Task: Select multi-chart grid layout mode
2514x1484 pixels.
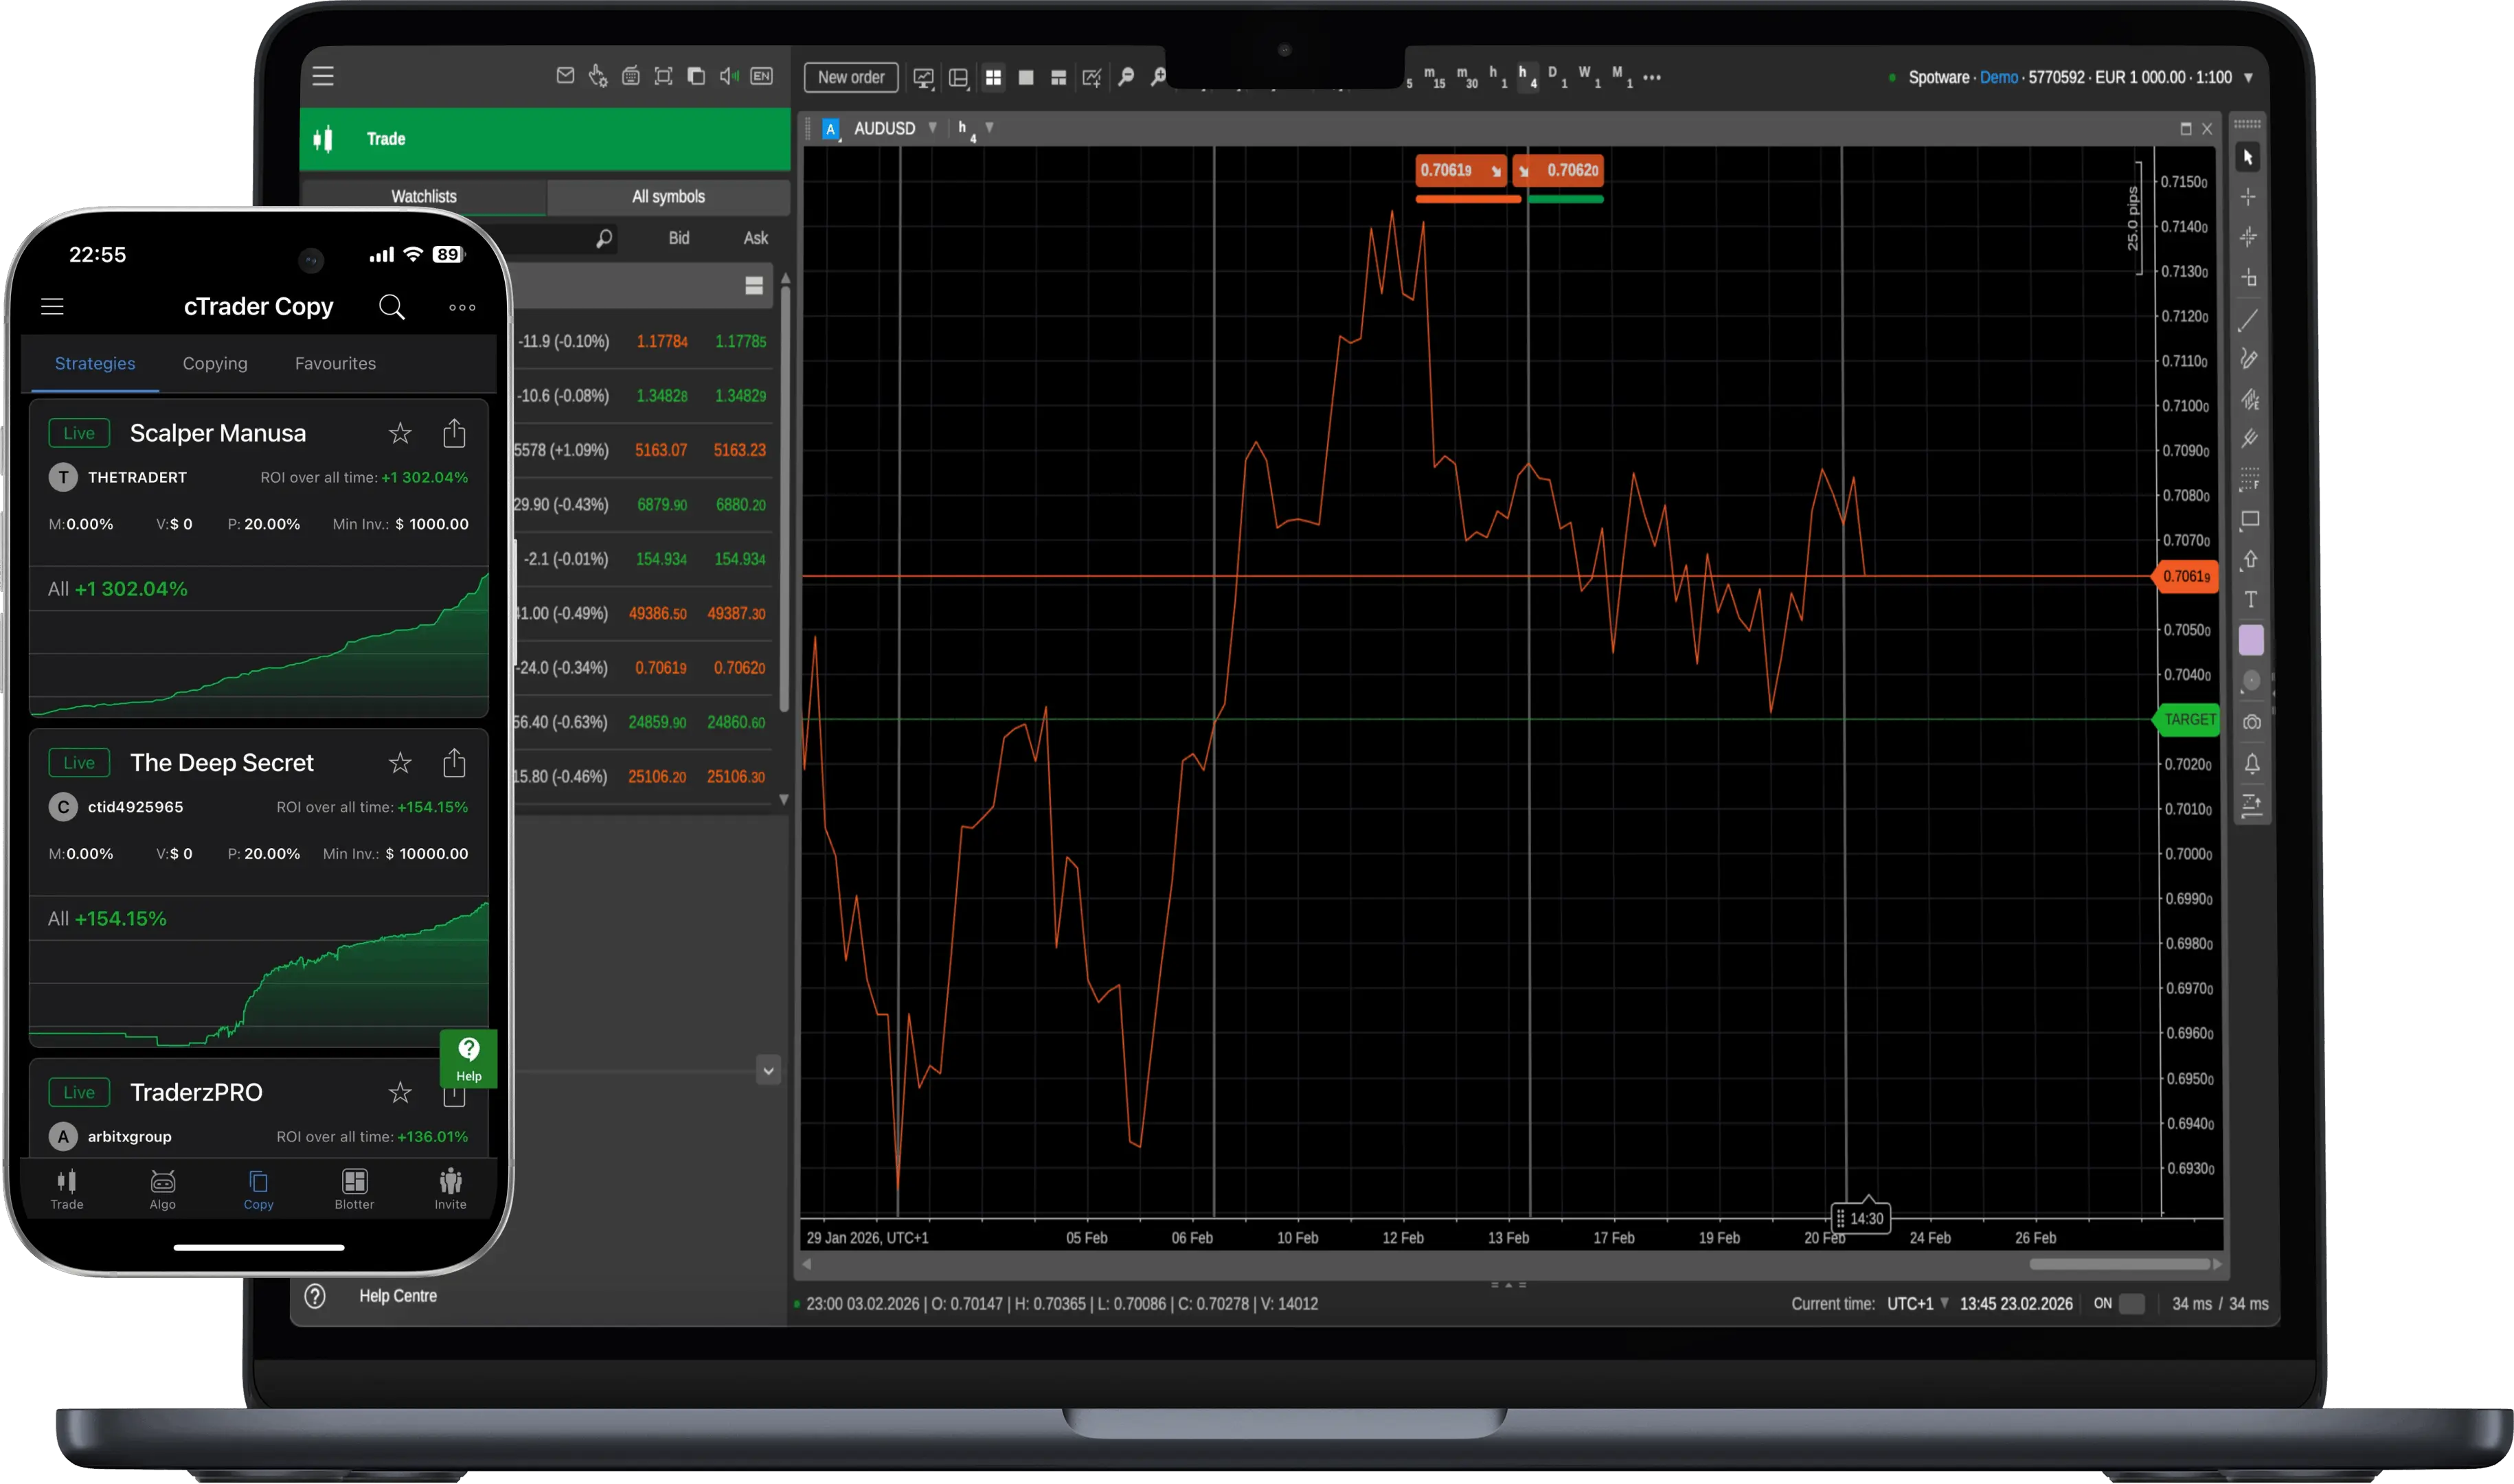Action: coord(993,77)
